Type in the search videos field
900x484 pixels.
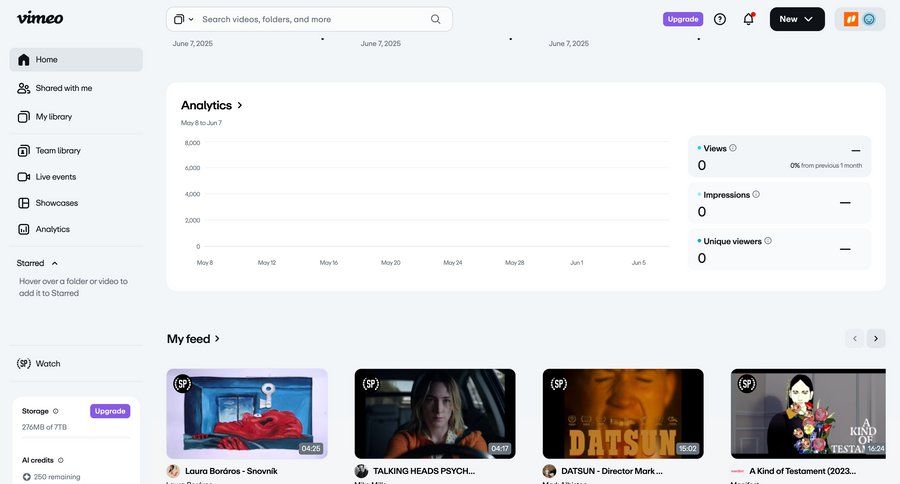(312, 19)
